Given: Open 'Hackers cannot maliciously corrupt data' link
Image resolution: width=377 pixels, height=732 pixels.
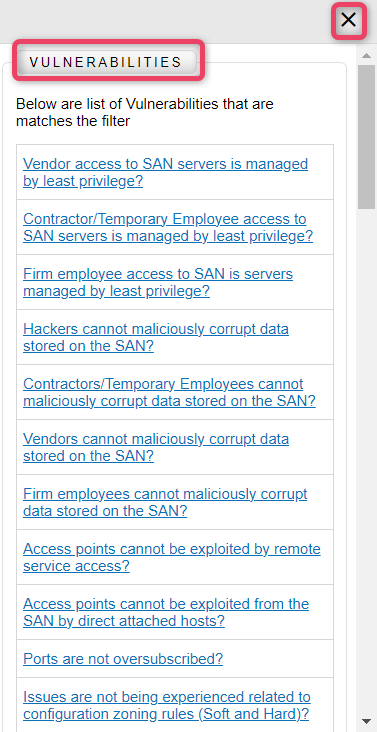Looking at the screenshot, I should click(156, 338).
